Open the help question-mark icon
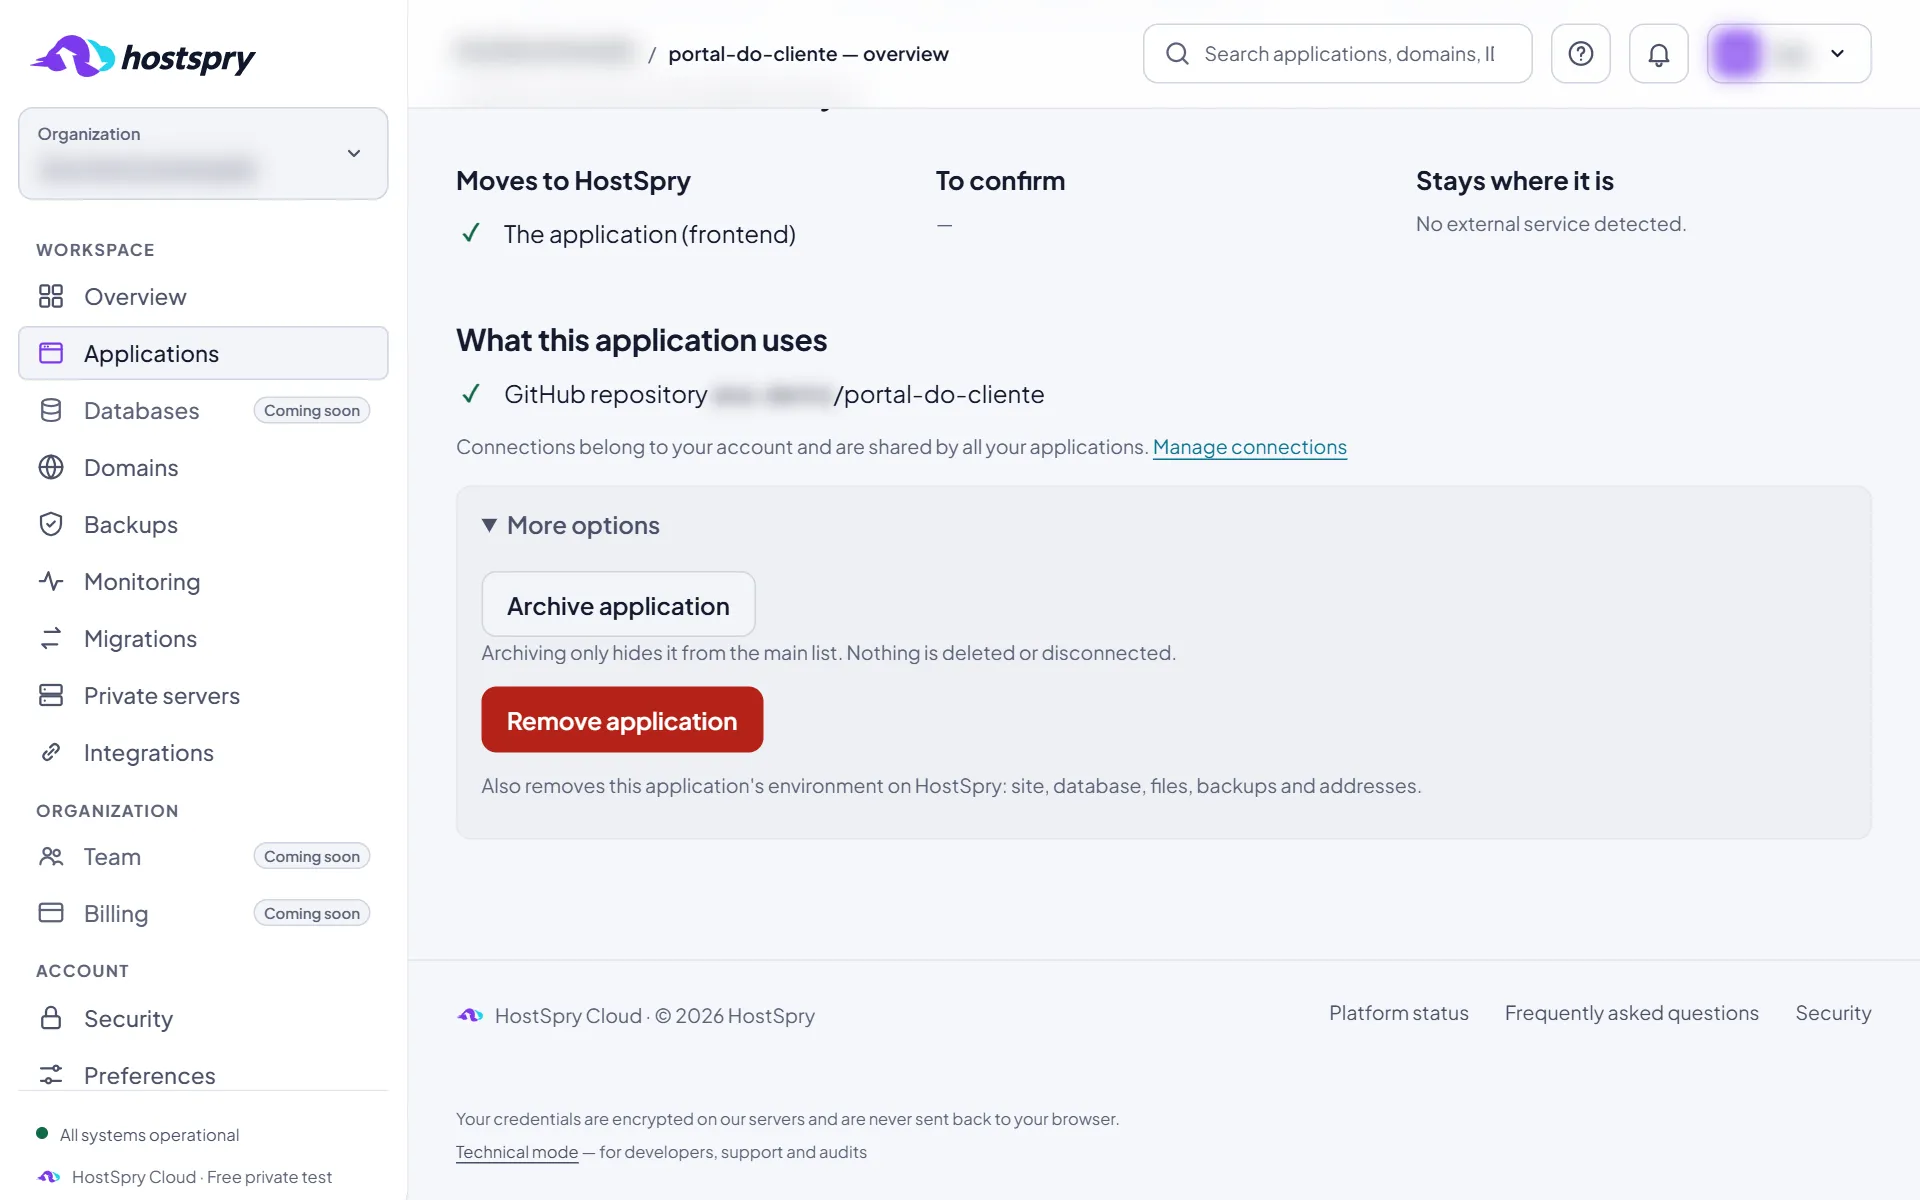This screenshot has width=1920, height=1200. point(1580,54)
